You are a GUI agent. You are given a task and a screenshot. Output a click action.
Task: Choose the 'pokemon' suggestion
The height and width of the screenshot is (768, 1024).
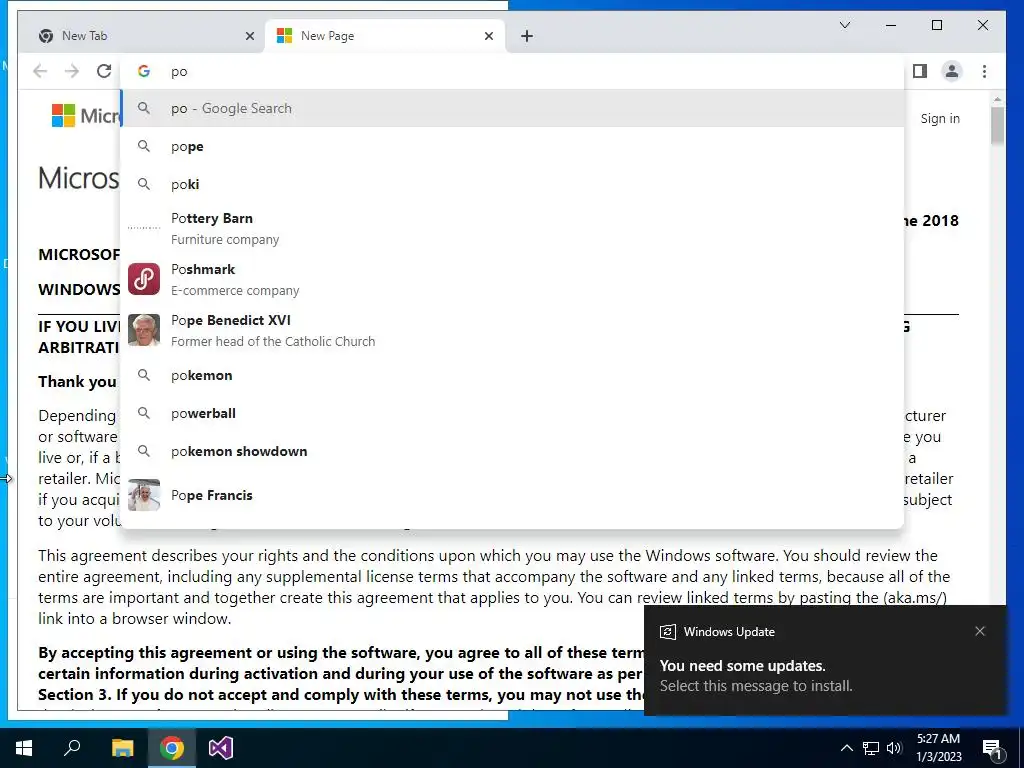pos(513,376)
